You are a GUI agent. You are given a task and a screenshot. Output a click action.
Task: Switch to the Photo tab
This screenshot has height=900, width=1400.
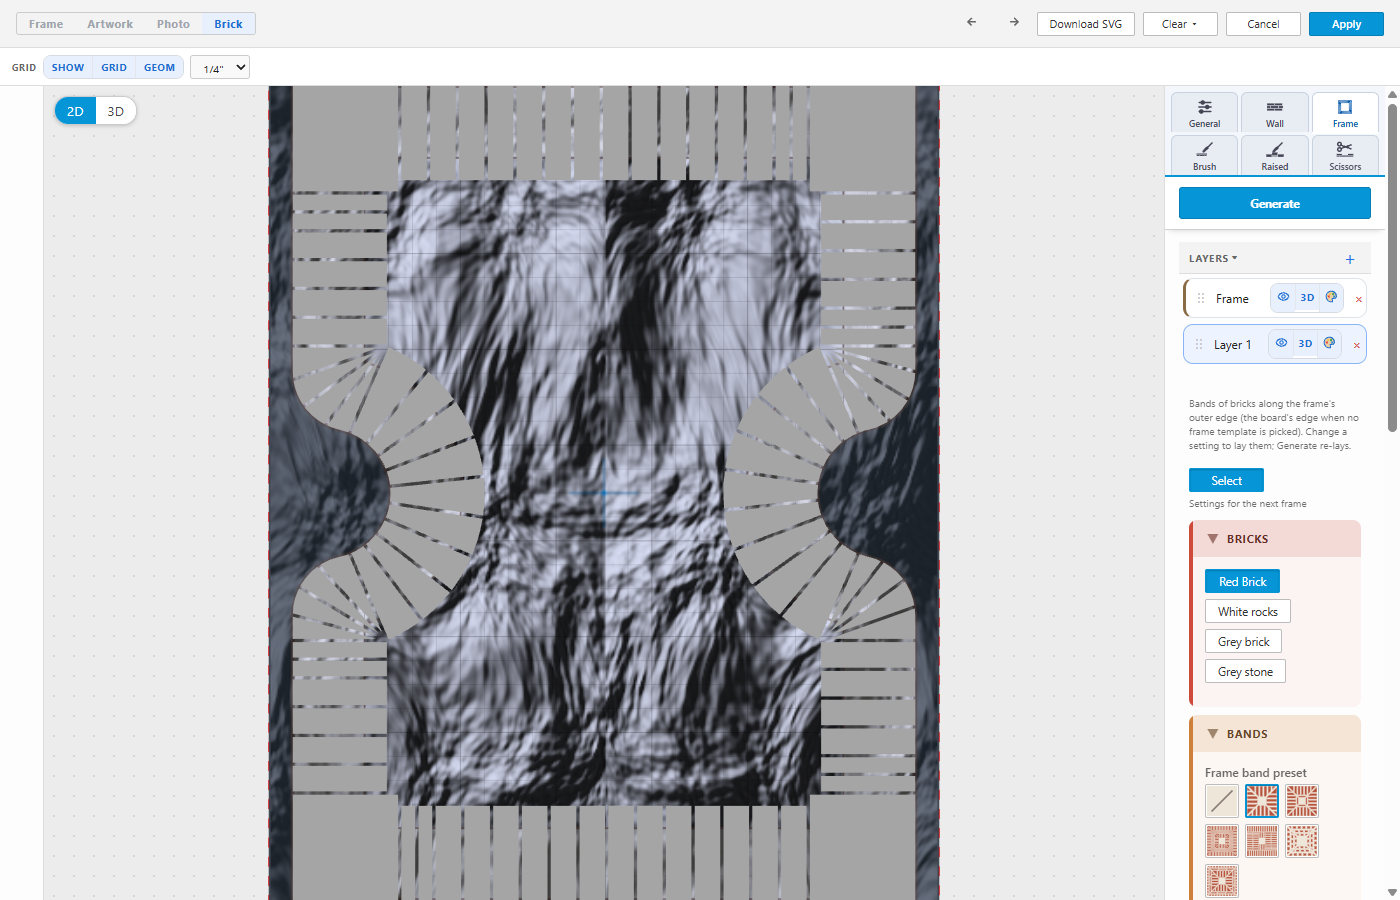point(173,24)
